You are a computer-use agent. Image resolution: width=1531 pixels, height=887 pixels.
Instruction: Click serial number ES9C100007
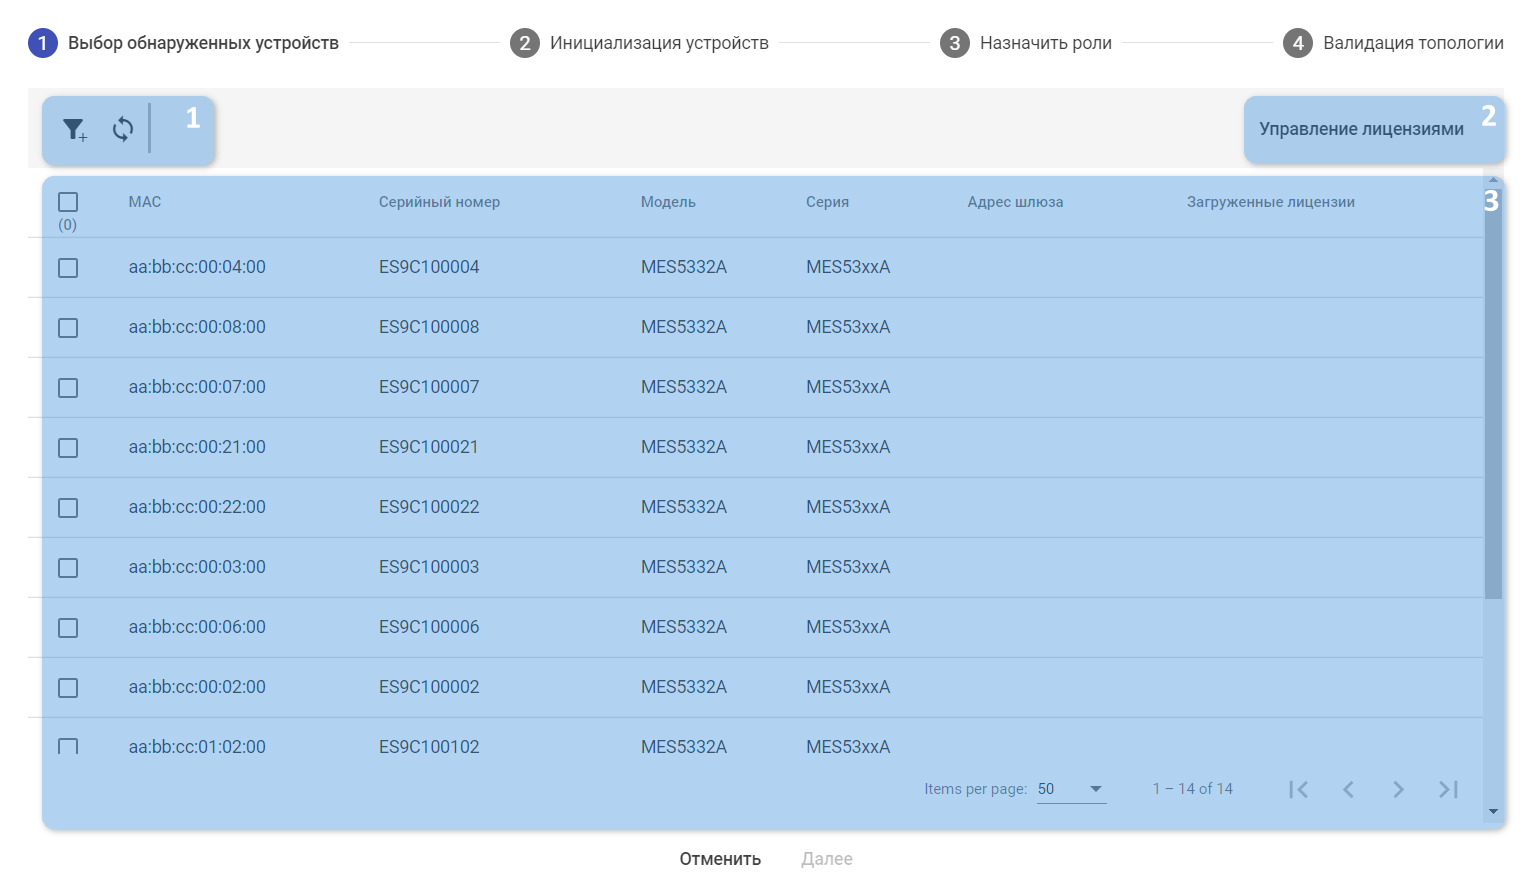point(429,387)
